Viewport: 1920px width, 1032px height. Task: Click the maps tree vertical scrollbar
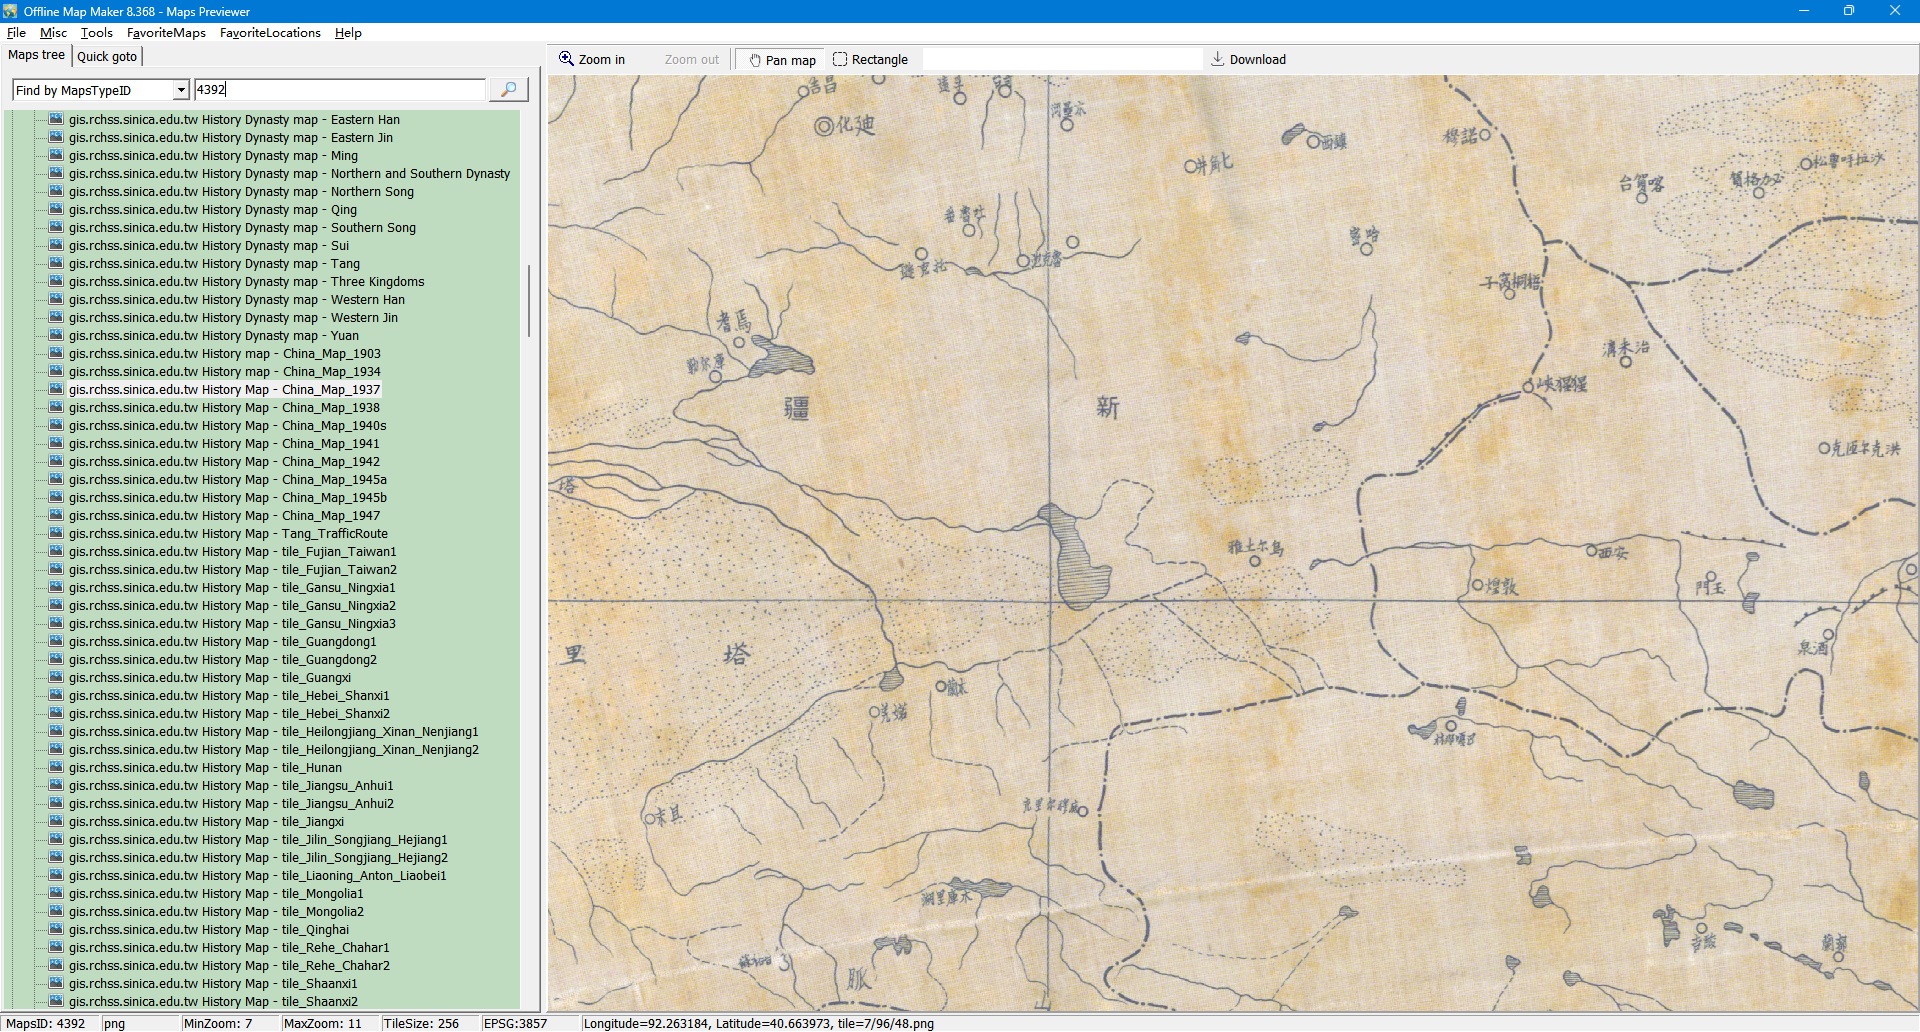click(528, 300)
